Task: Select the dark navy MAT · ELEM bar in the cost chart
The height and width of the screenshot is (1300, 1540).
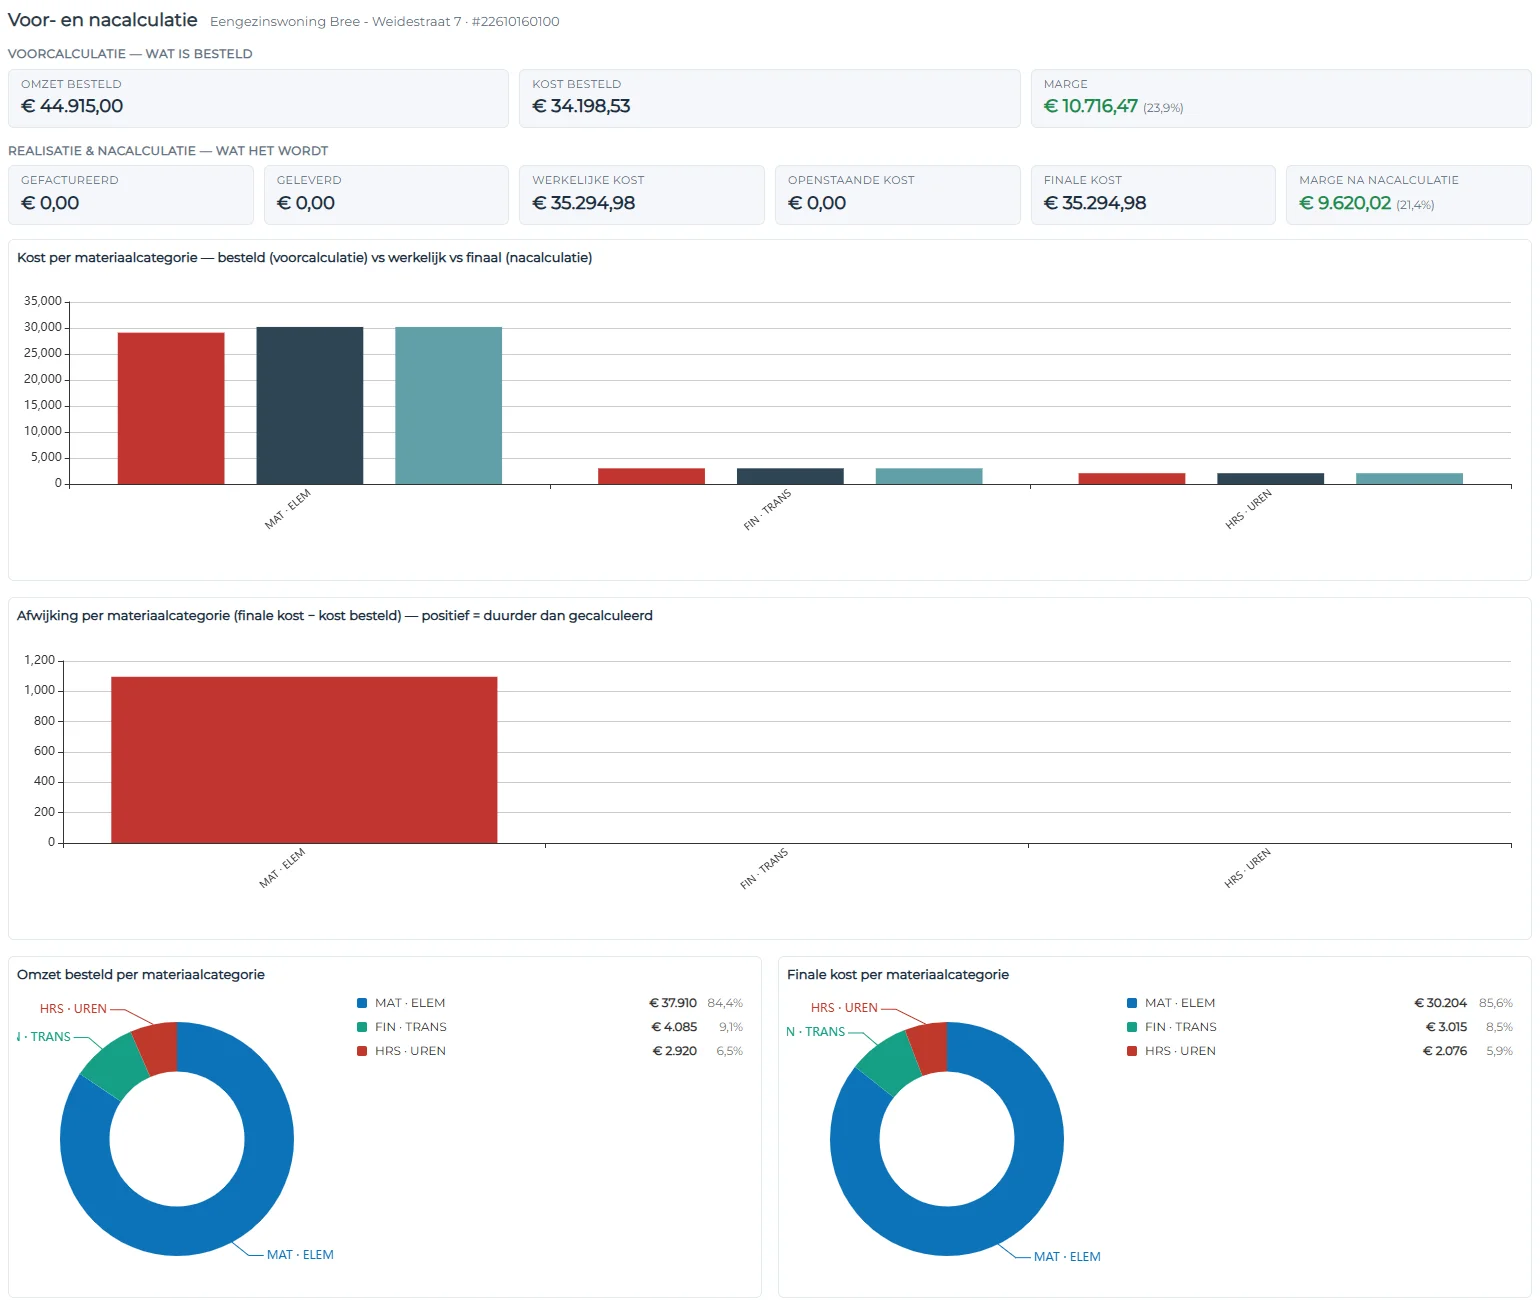Action: click(x=310, y=405)
